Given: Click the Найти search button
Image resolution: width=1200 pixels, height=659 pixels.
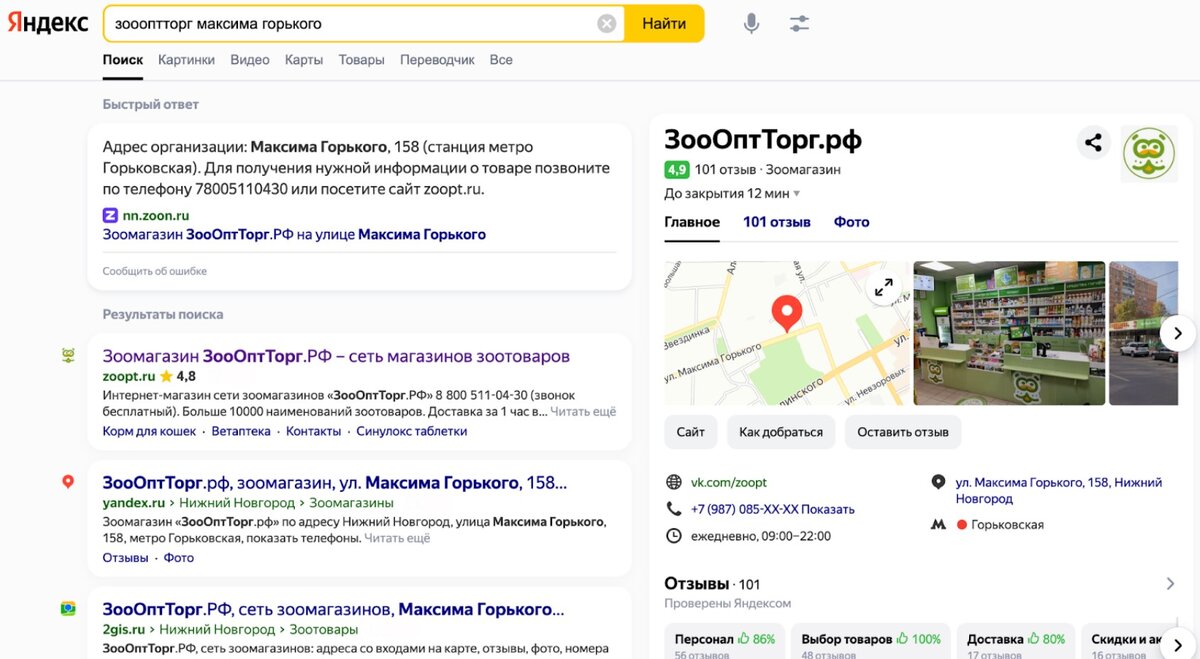Looking at the screenshot, I should pos(664,23).
